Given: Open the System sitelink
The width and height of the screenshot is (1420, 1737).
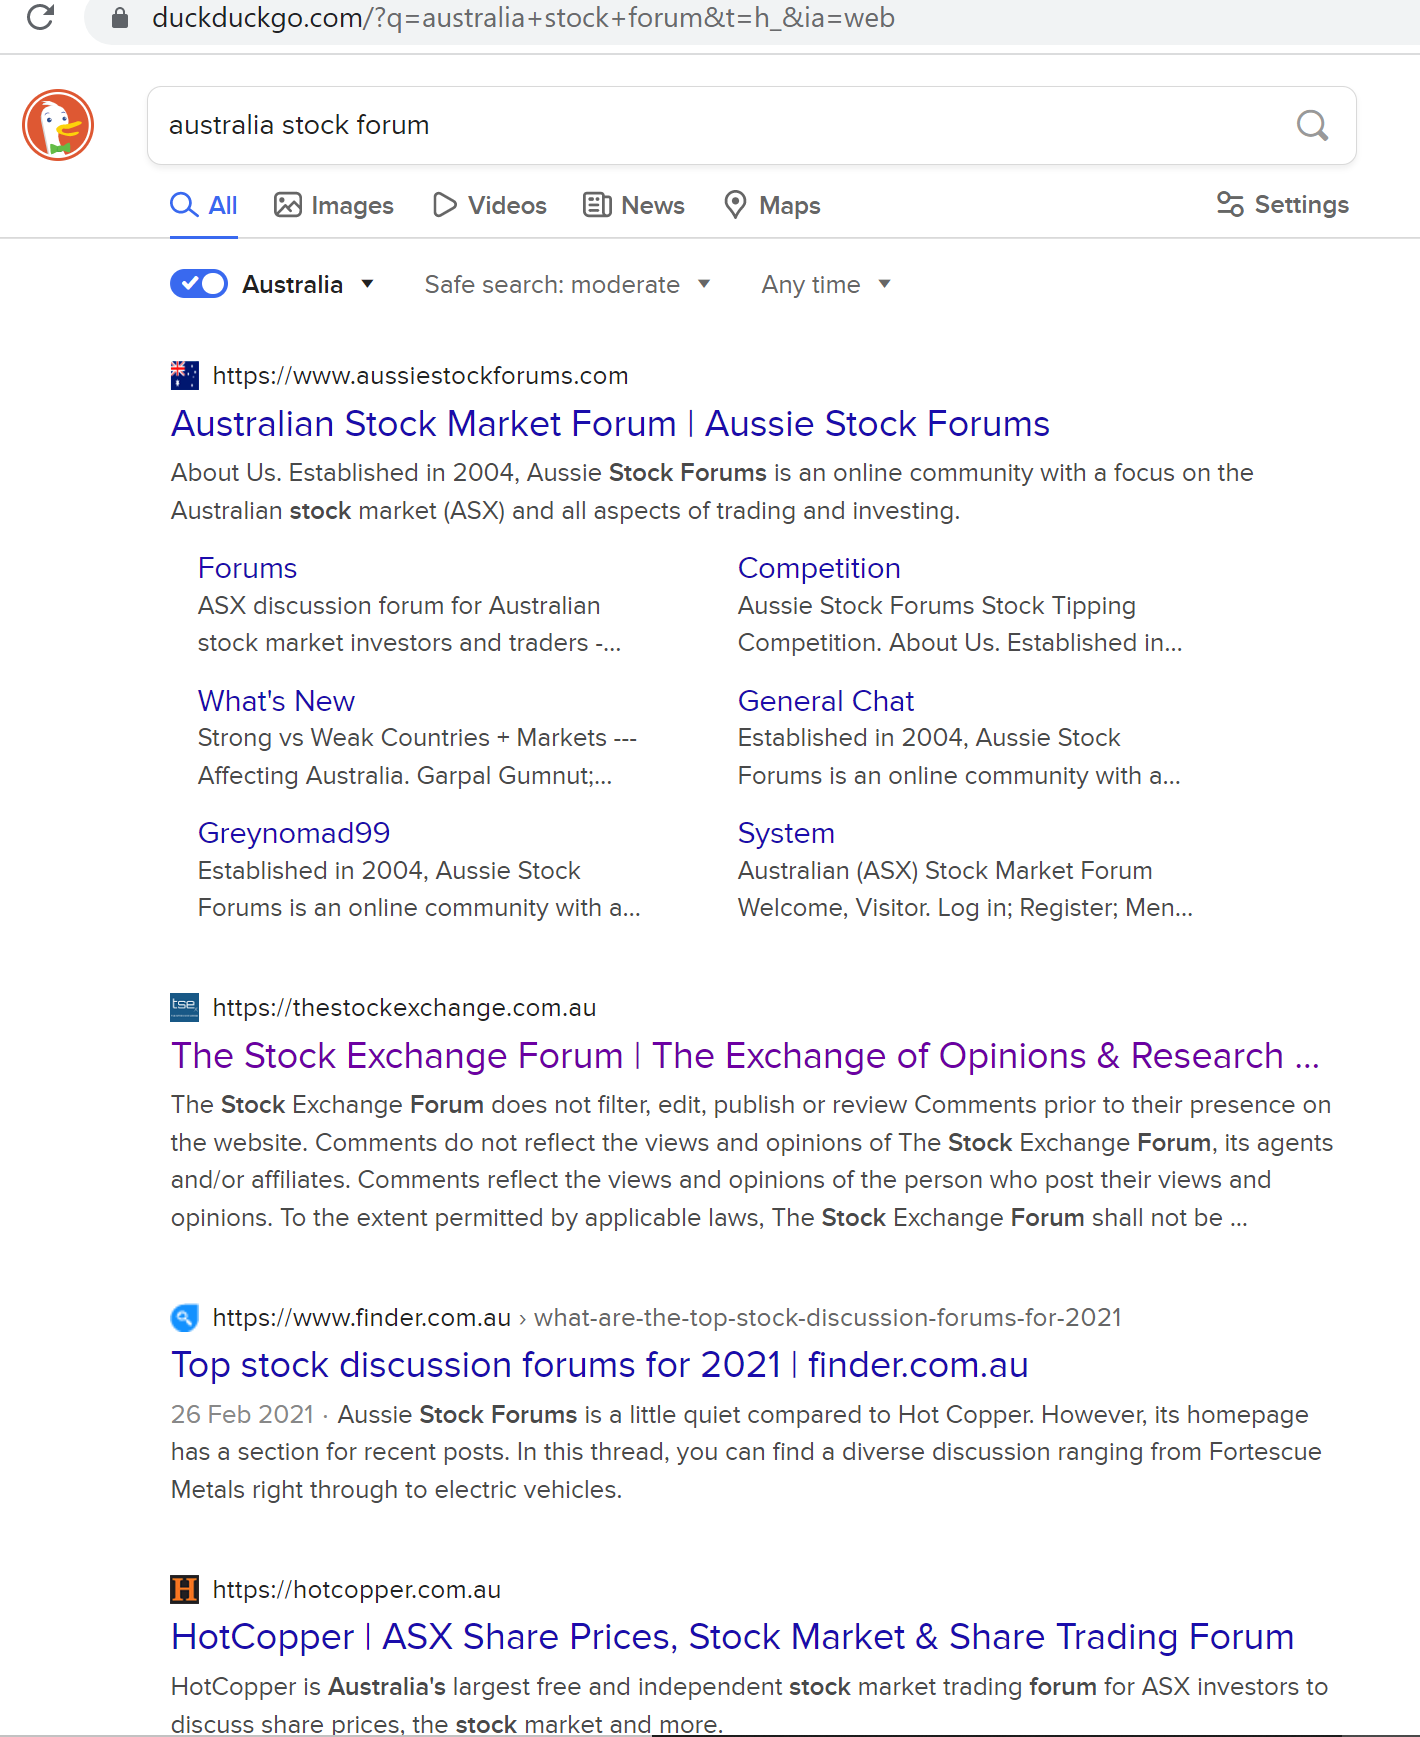Looking at the screenshot, I should [786, 833].
